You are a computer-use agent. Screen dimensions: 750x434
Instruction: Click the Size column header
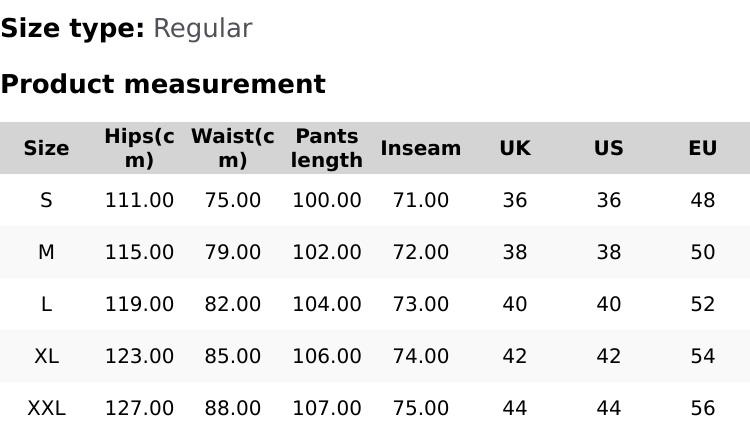(46, 148)
